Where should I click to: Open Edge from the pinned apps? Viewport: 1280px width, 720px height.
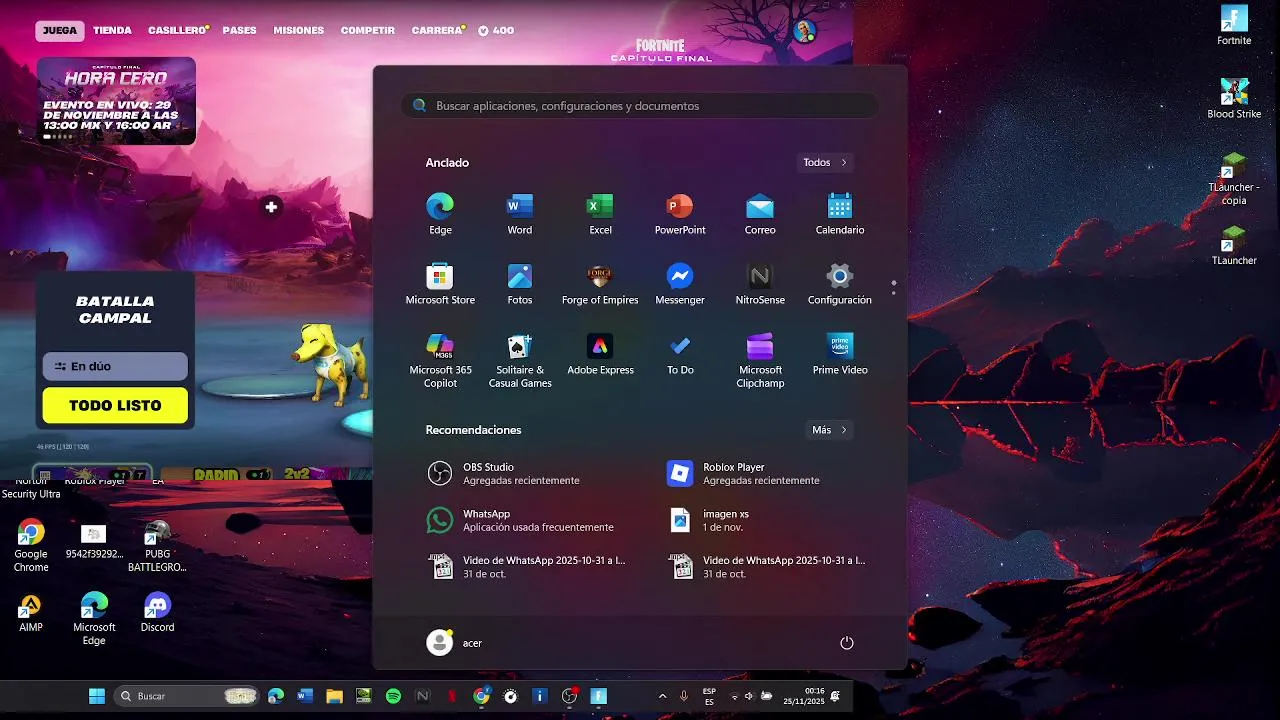(440, 214)
